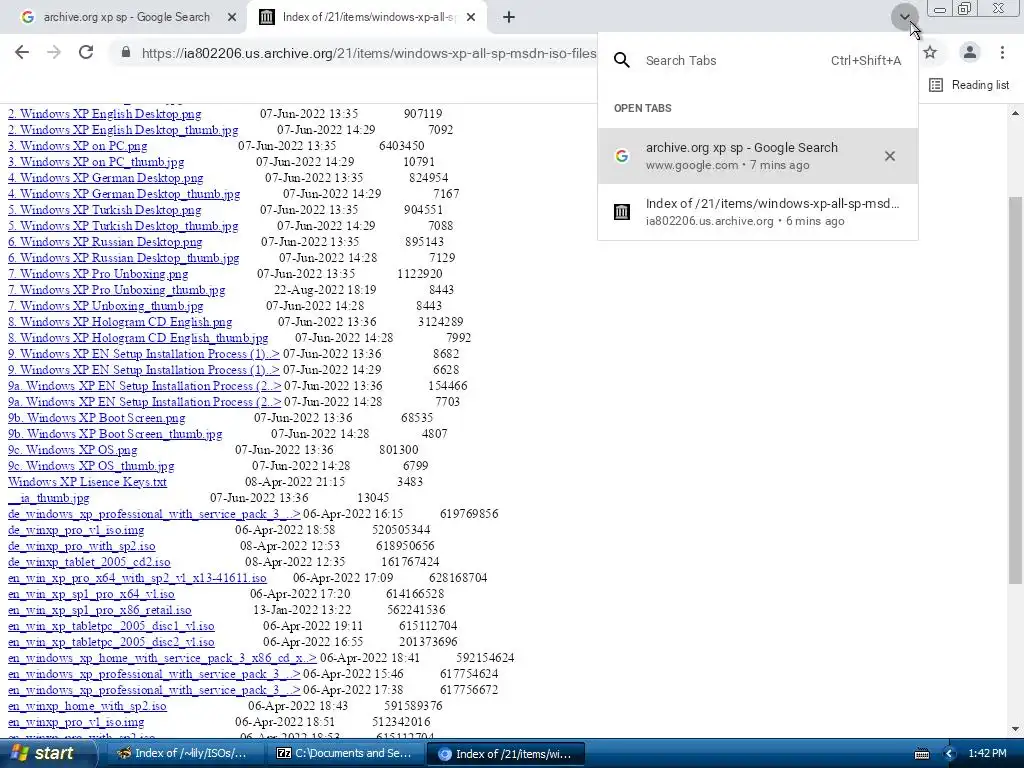Click the page scroll up arrow
Viewport: 1024px width, 768px height.
[x=1016, y=113]
